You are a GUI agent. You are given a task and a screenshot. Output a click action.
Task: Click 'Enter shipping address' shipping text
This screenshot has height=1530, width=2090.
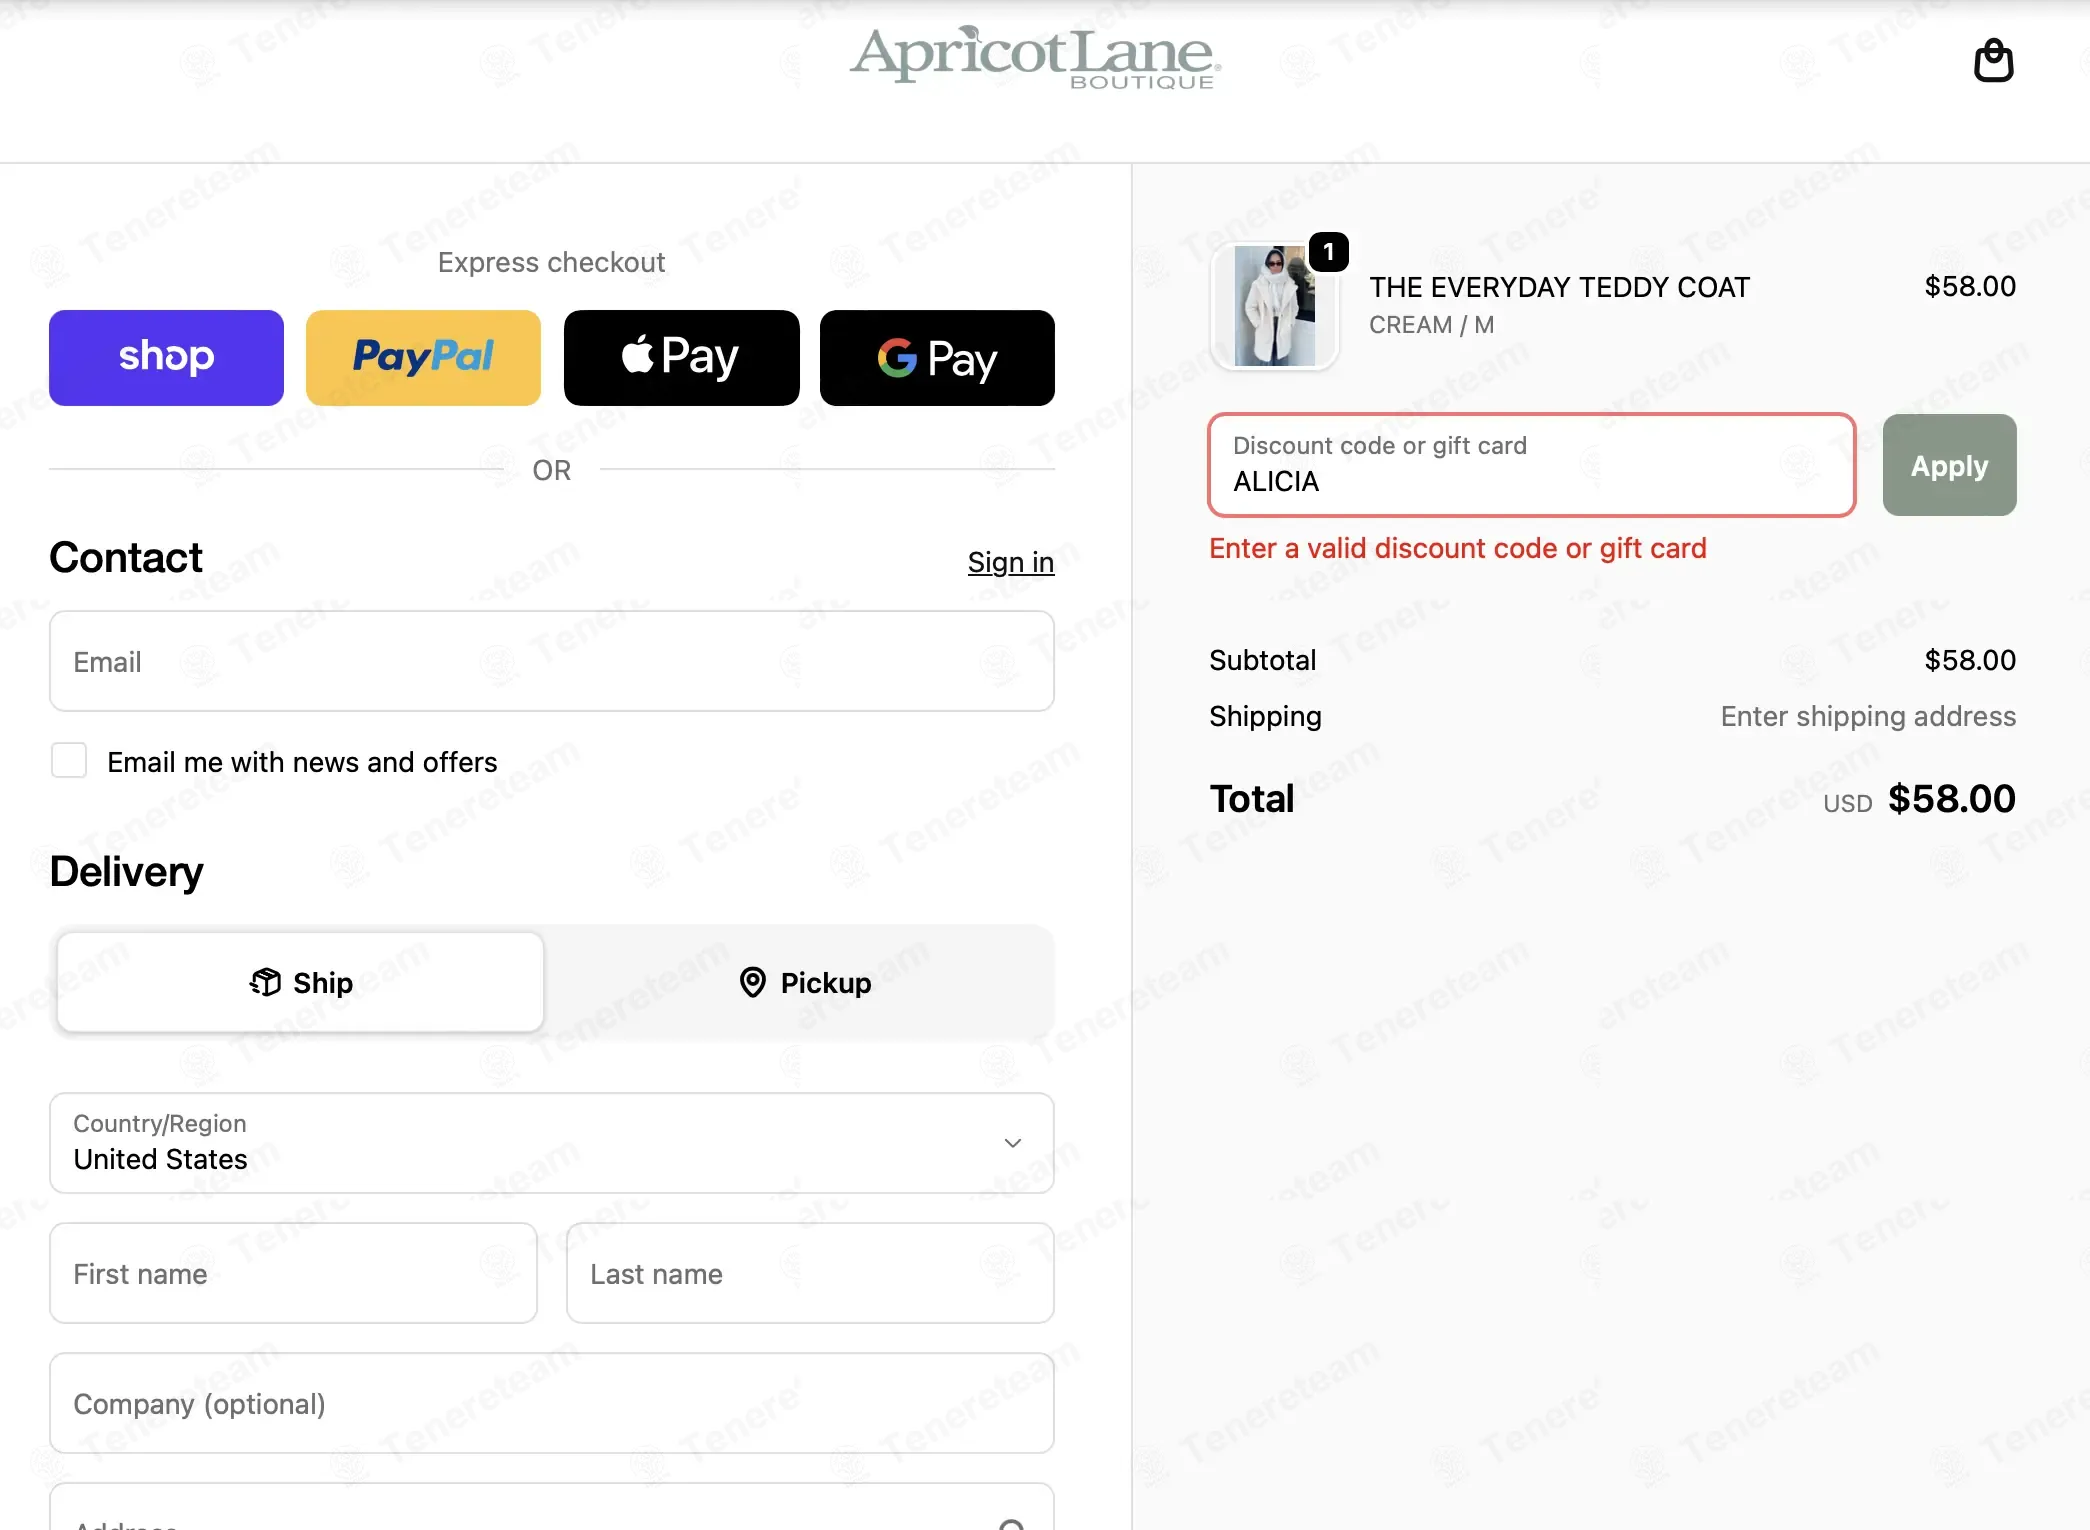1868,716
